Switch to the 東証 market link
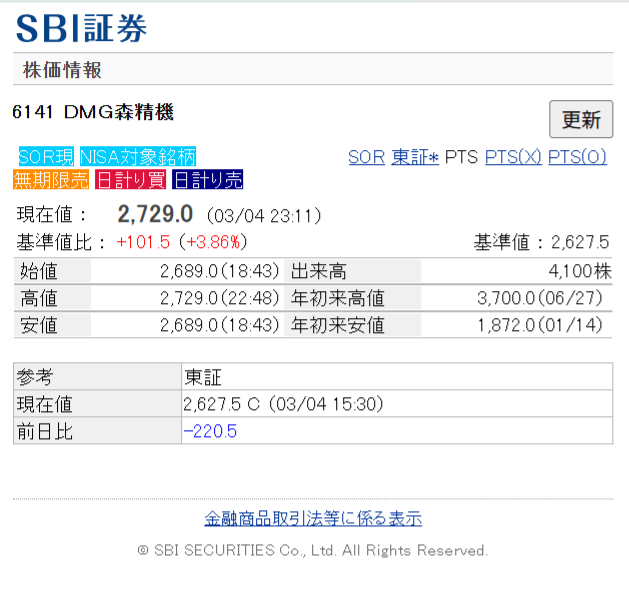Image resolution: width=629 pixels, height=591 pixels. point(415,157)
